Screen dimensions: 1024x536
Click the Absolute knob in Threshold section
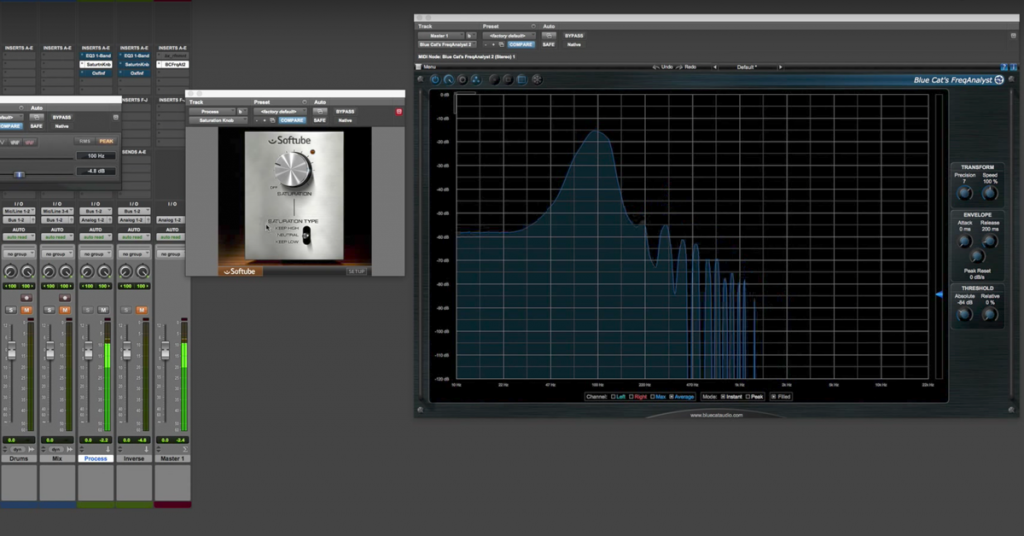click(x=965, y=315)
